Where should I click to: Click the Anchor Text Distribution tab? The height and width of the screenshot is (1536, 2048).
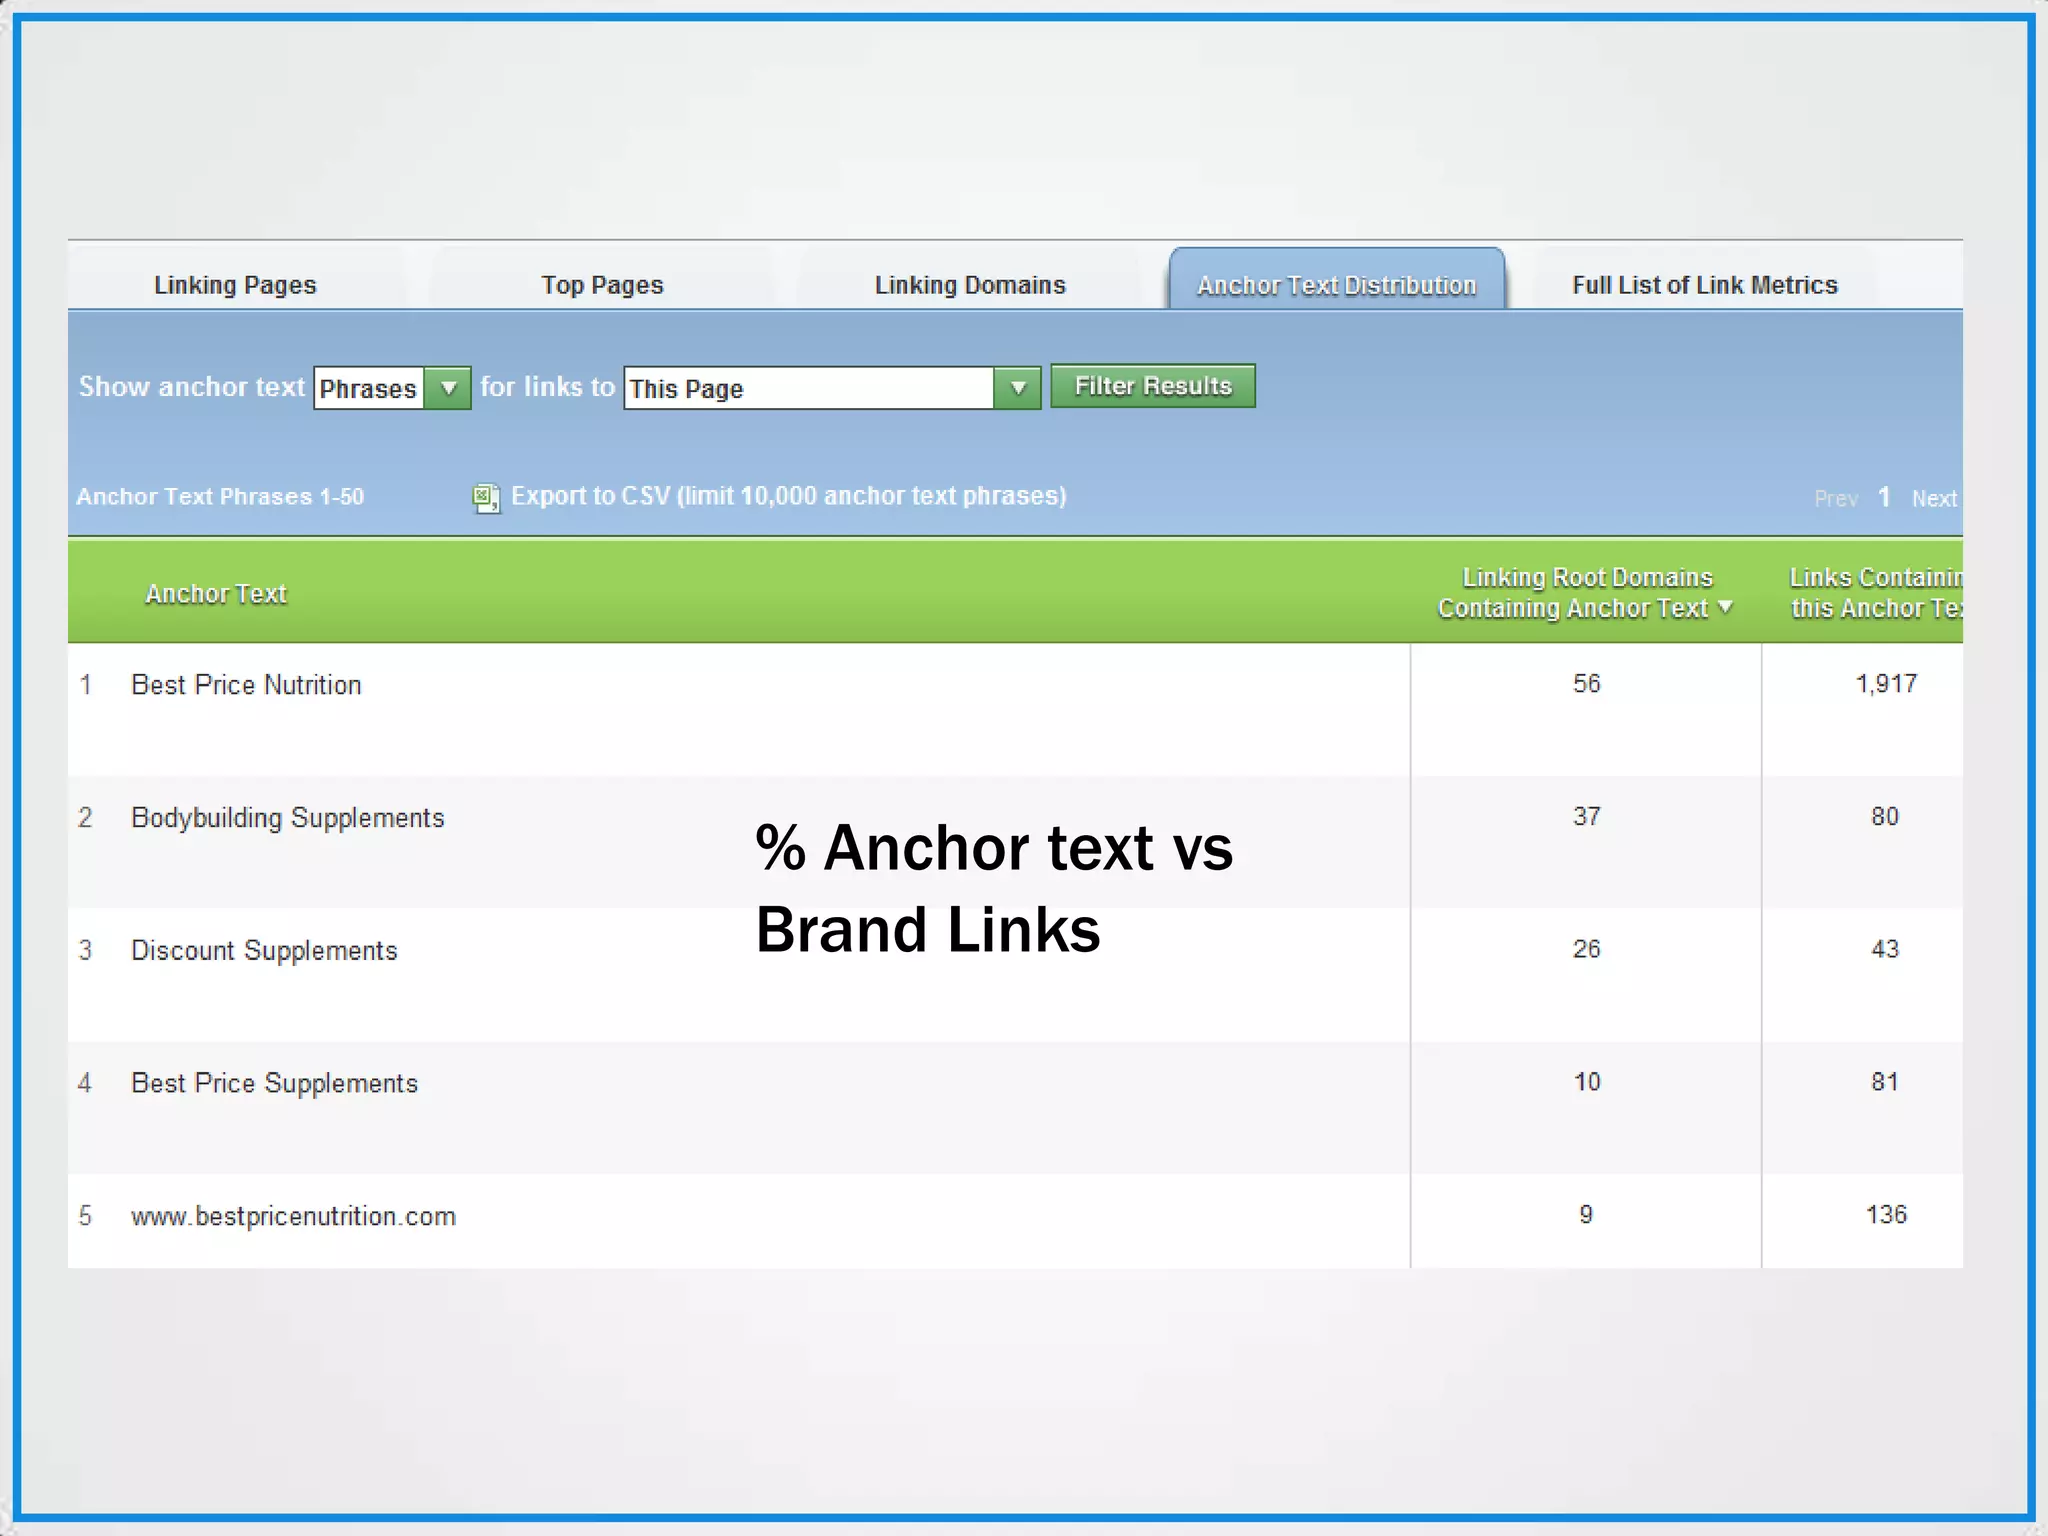[x=1337, y=280]
